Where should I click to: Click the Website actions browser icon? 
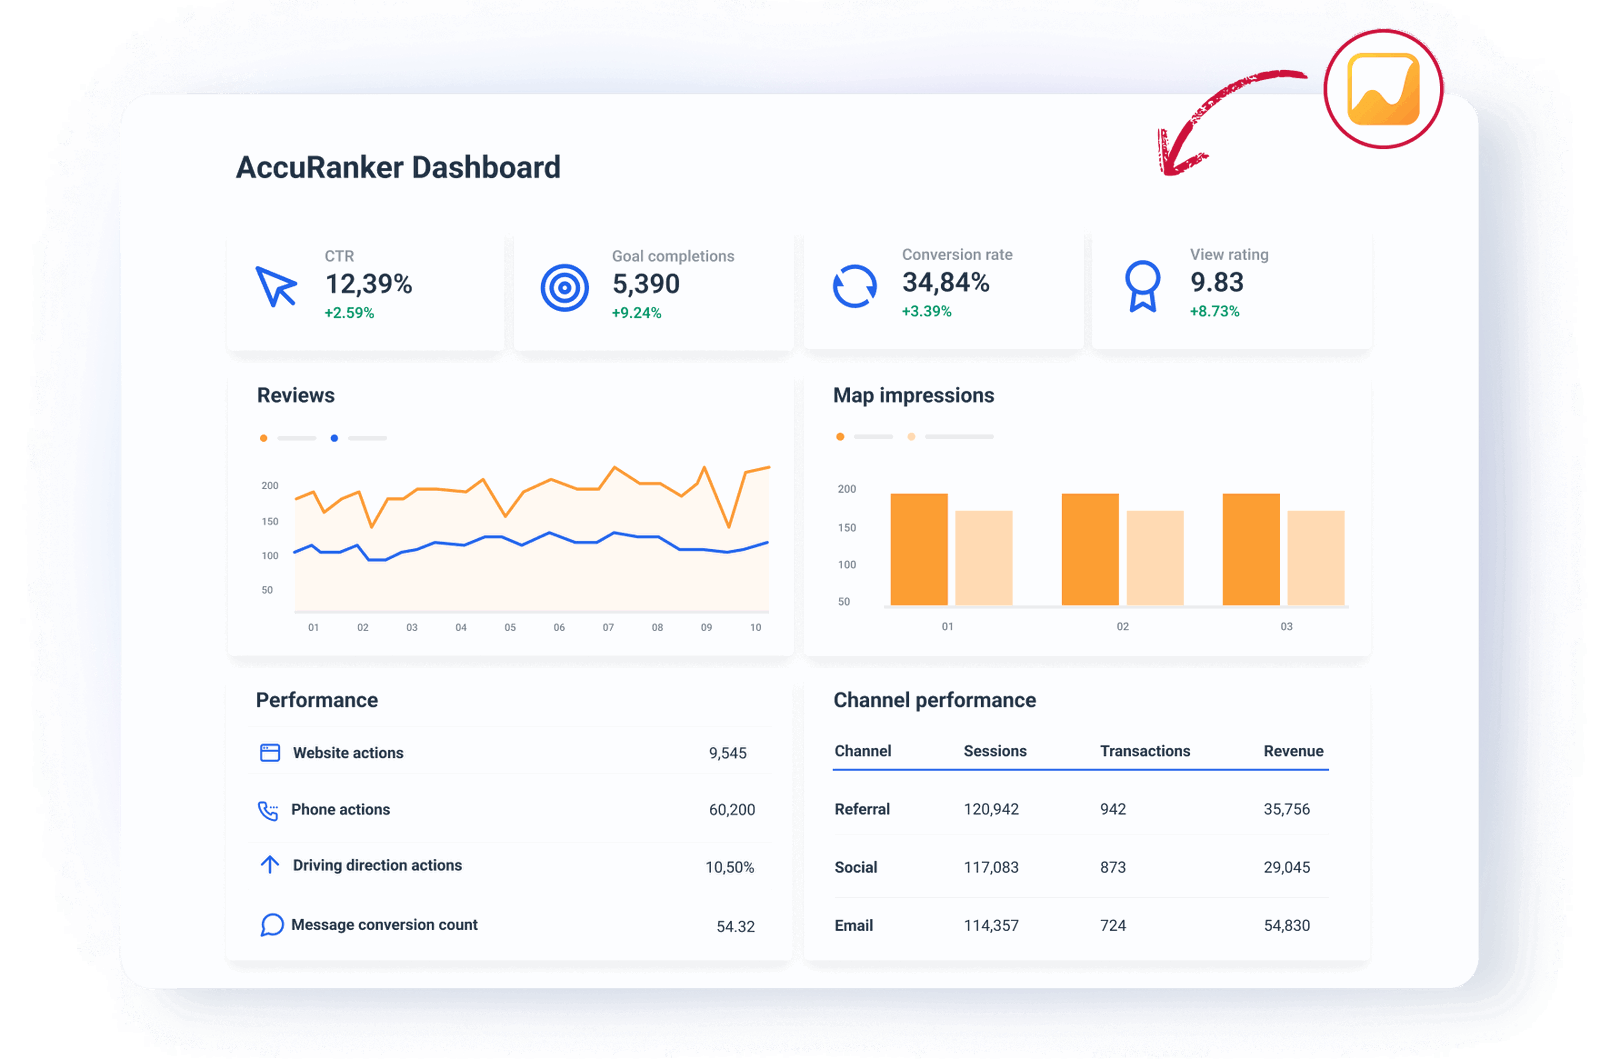[269, 752]
